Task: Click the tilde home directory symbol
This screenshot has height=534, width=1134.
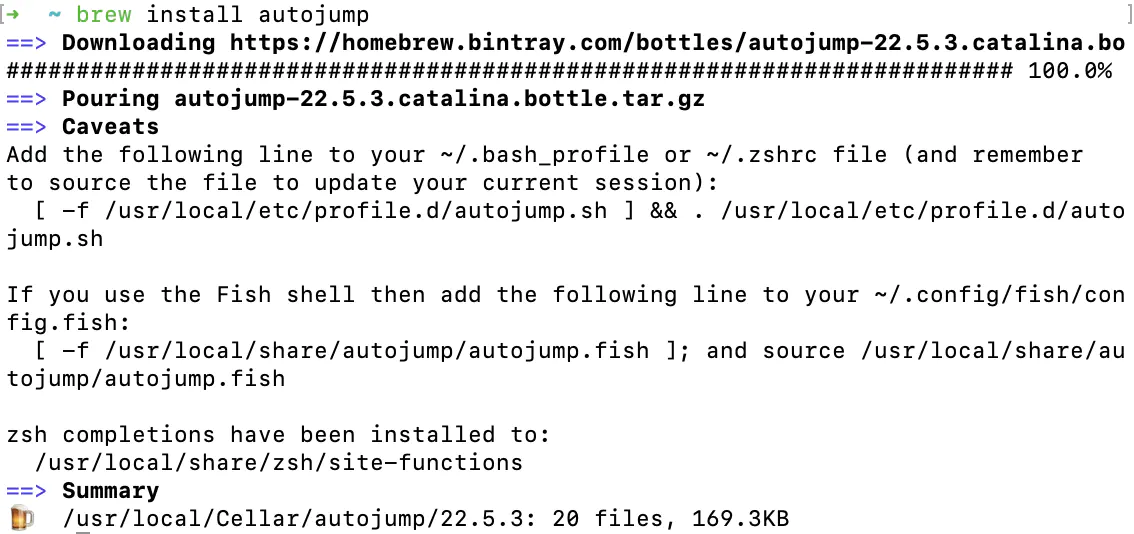Action: coord(54,14)
